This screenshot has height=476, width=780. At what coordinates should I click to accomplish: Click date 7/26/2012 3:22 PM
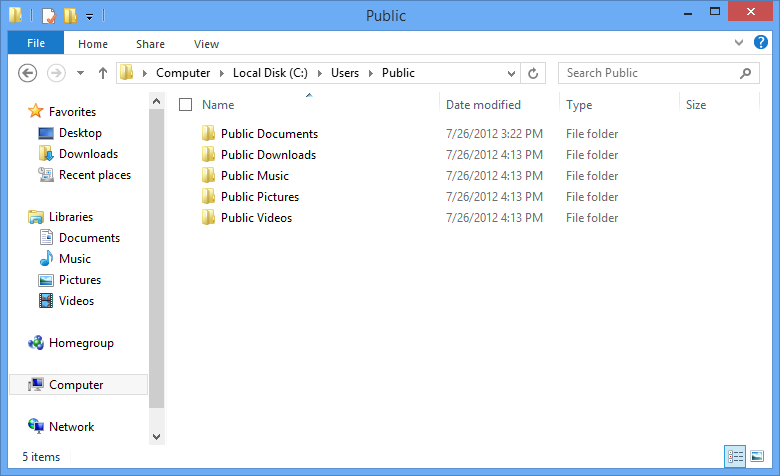click(494, 134)
